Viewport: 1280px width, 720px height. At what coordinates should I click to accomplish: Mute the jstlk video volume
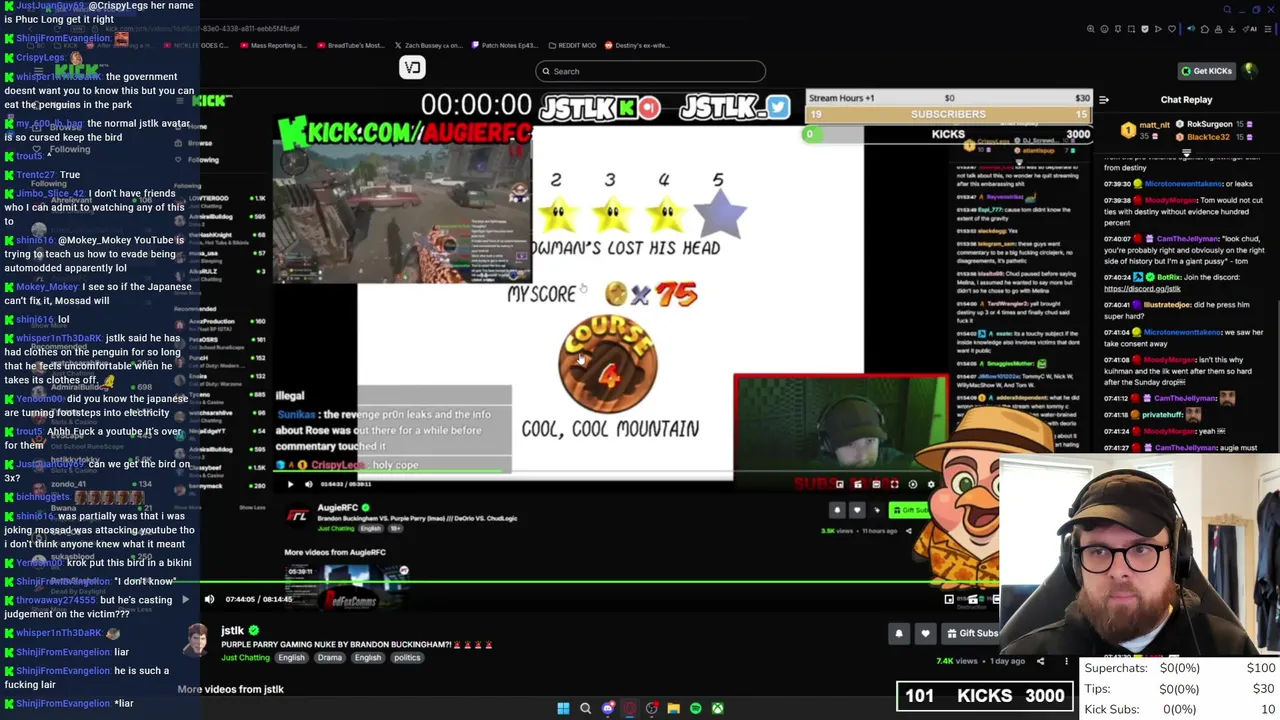[209, 600]
